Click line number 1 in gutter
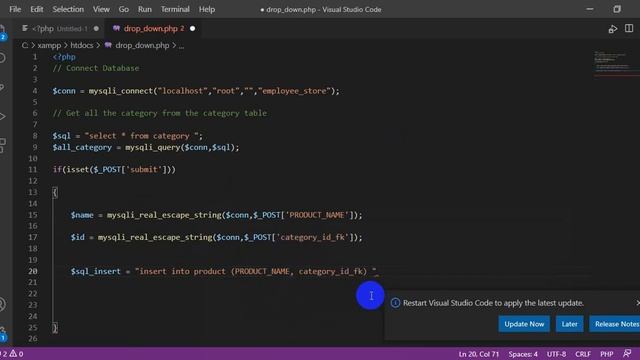Screen dimensions: 640x360 pos(35,57)
